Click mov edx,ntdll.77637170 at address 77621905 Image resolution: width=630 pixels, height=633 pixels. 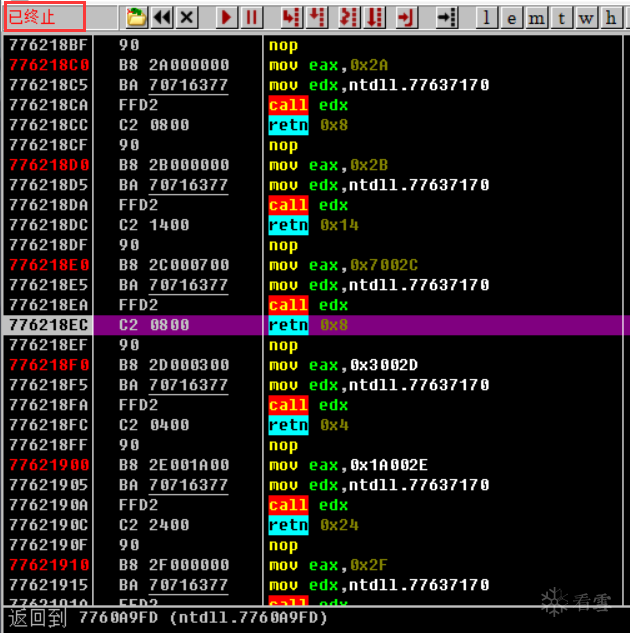click(x=379, y=485)
